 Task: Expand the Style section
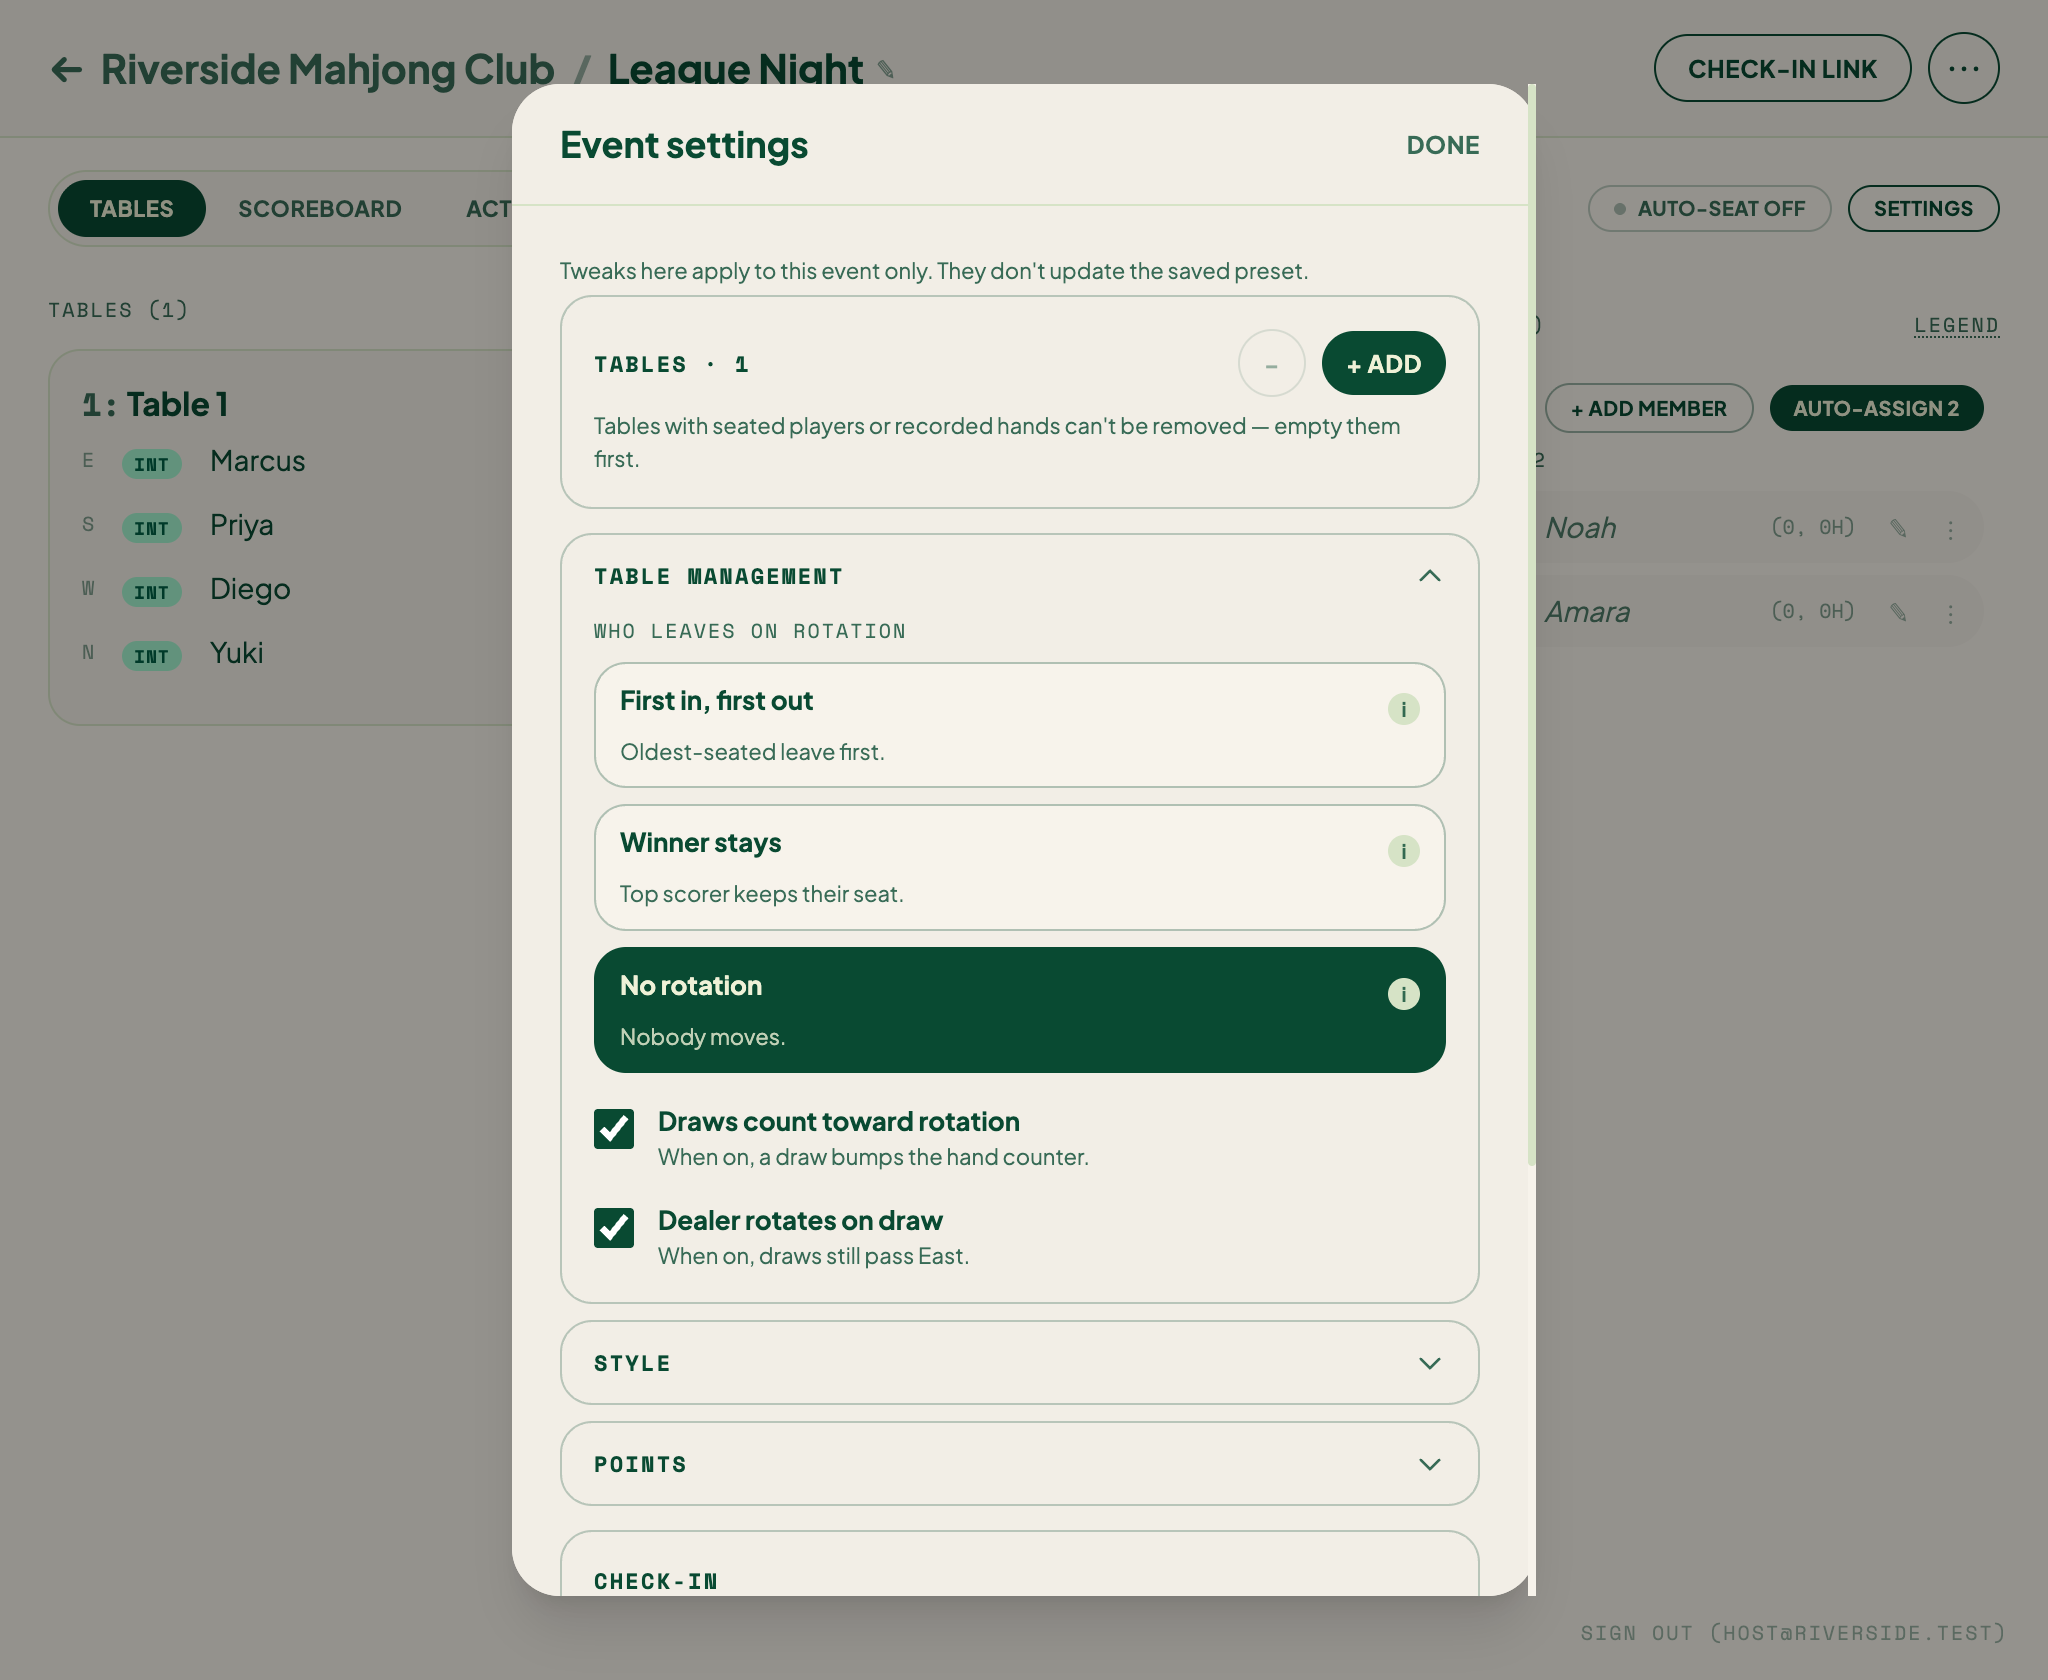tap(1019, 1363)
